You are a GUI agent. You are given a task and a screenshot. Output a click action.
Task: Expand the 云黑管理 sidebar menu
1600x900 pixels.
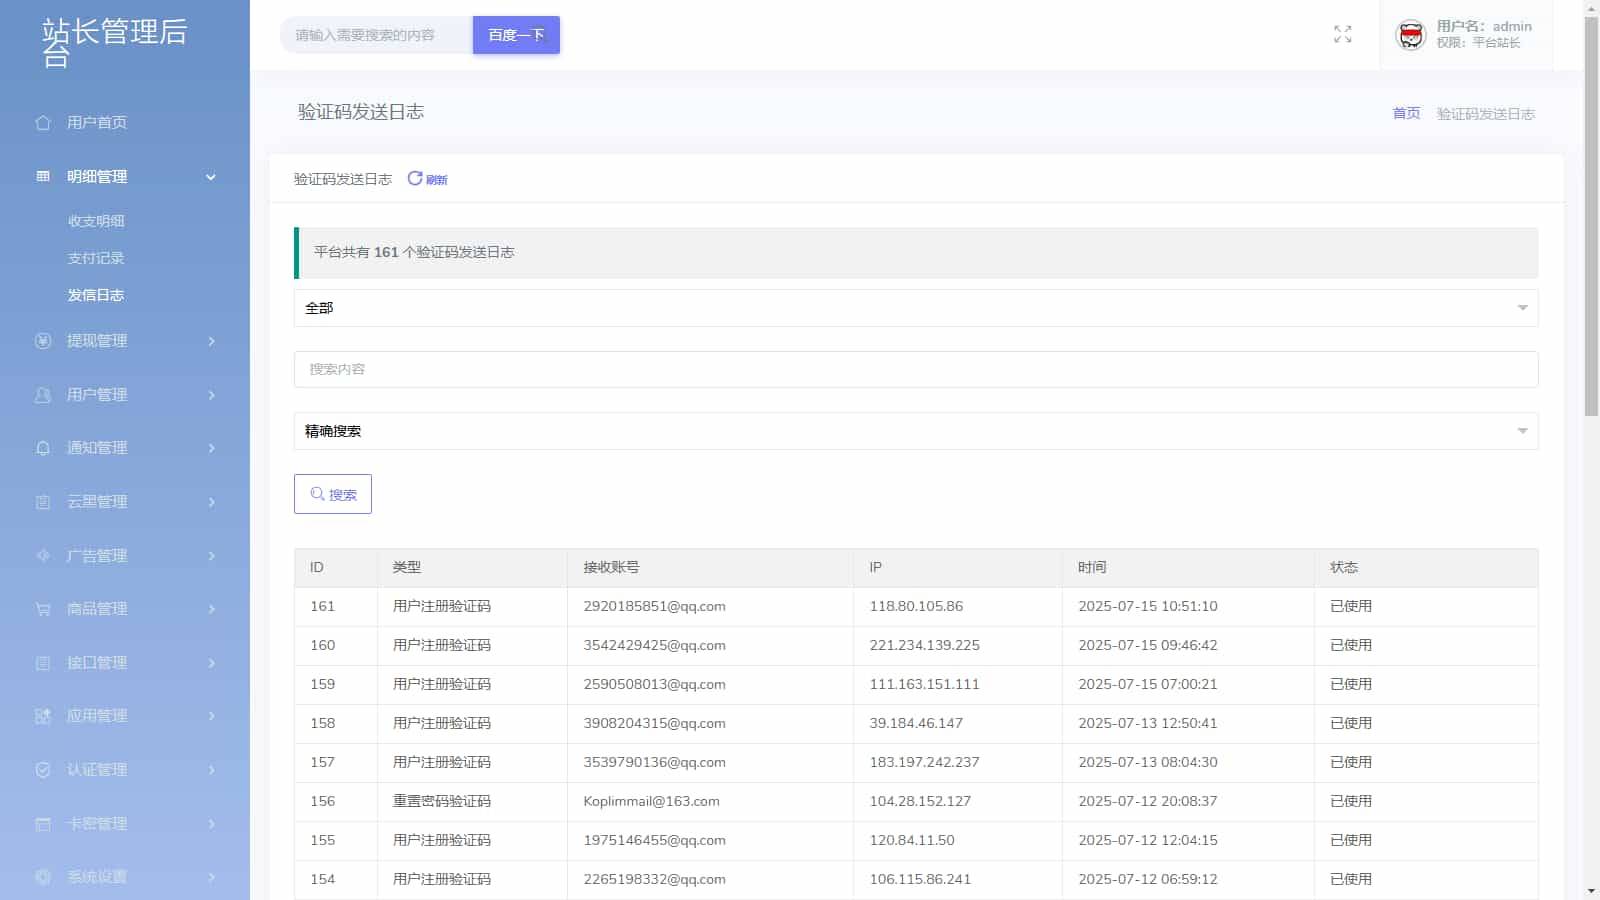click(x=125, y=502)
